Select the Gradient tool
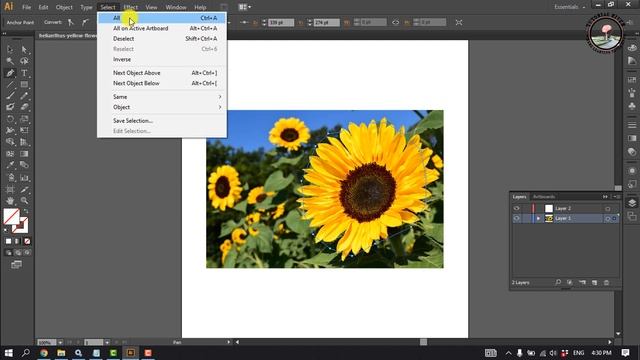640x360 pixels. [x=24, y=154]
